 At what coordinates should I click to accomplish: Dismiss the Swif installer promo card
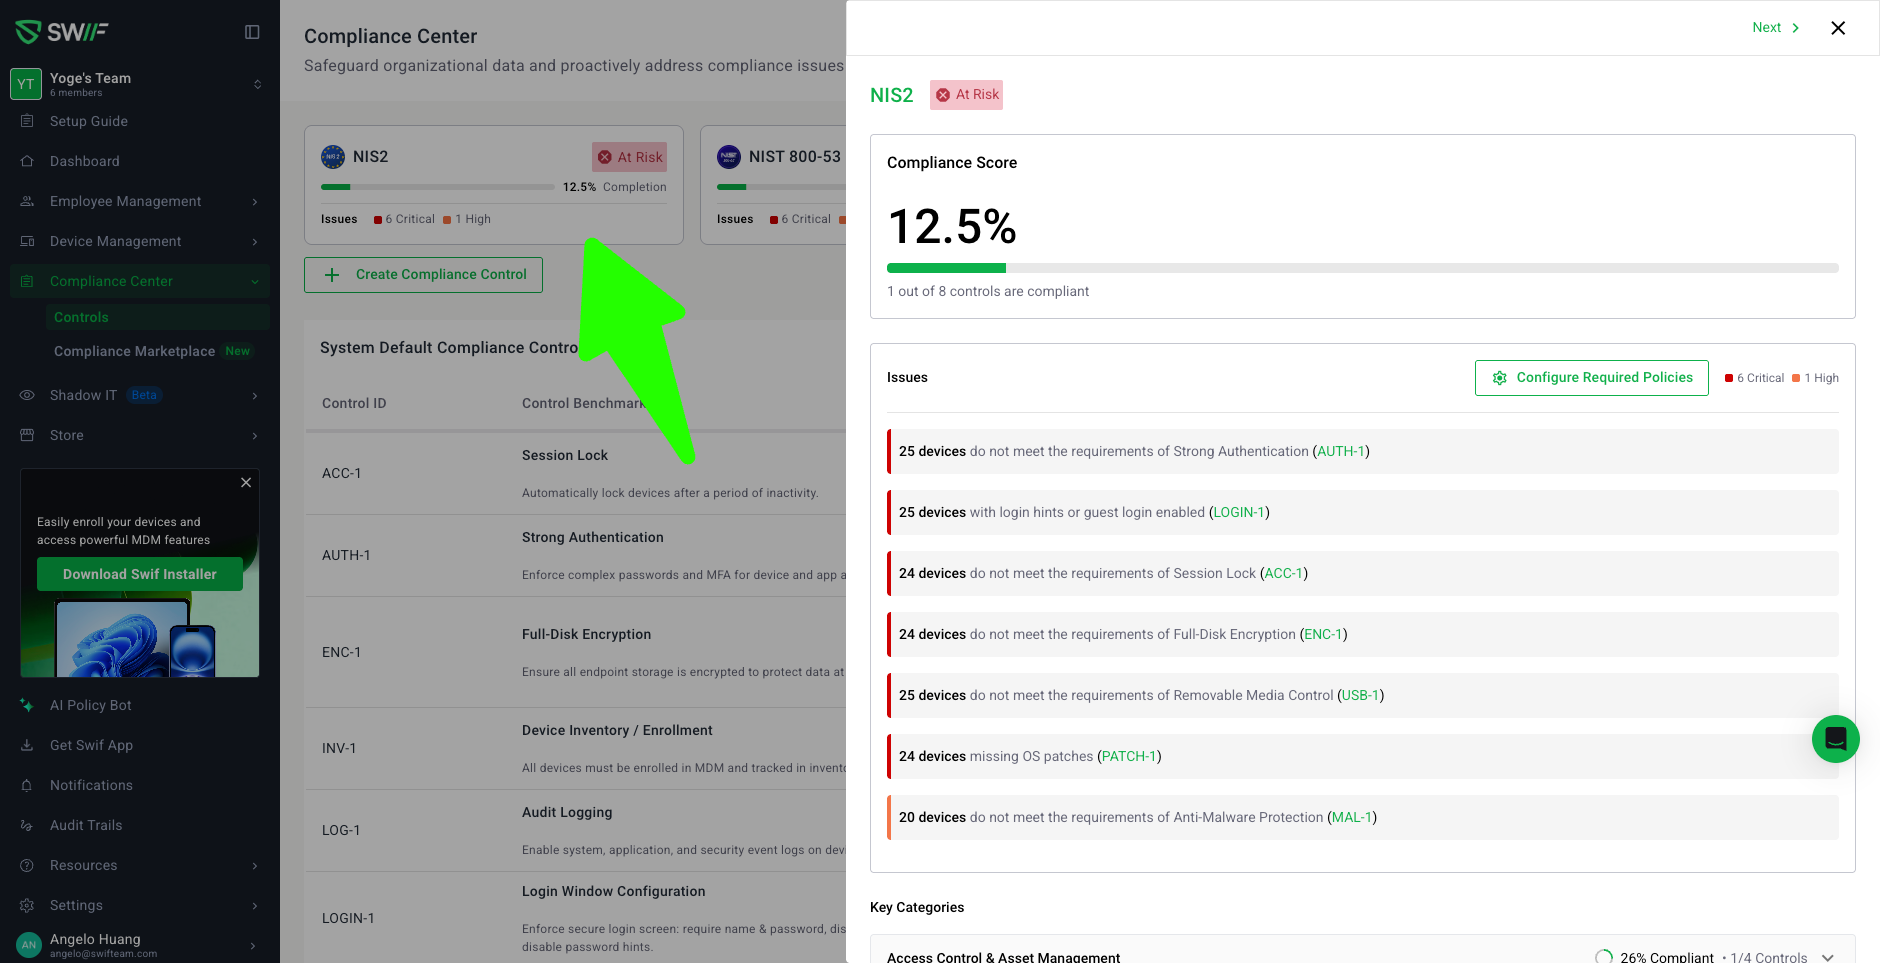tap(246, 483)
